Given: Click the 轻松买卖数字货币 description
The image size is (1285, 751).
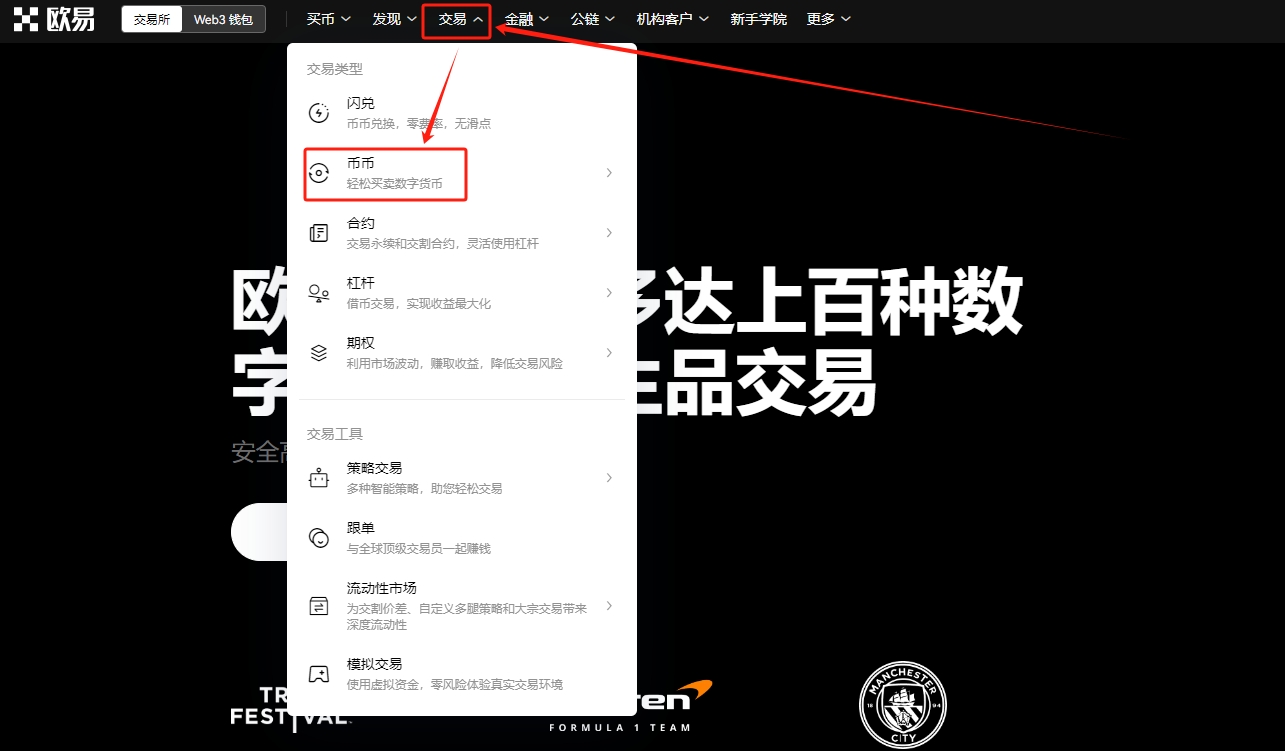Looking at the screenshot, I should tap(394, 184).
